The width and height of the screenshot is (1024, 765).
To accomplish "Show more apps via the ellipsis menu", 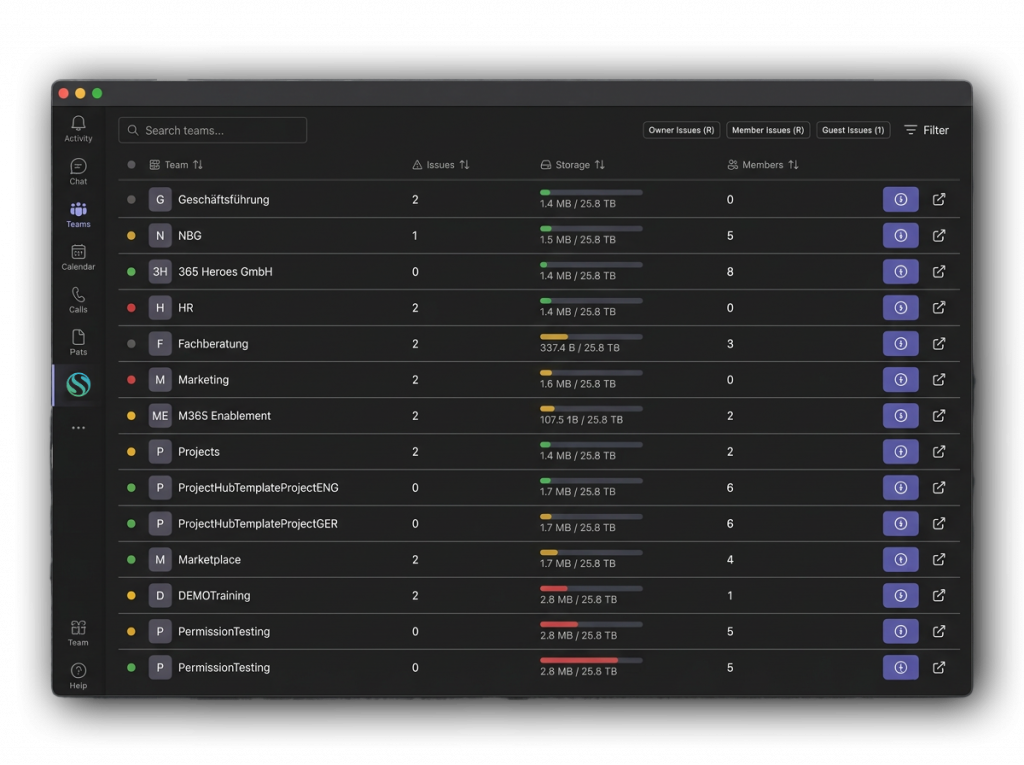I will 78,428.
